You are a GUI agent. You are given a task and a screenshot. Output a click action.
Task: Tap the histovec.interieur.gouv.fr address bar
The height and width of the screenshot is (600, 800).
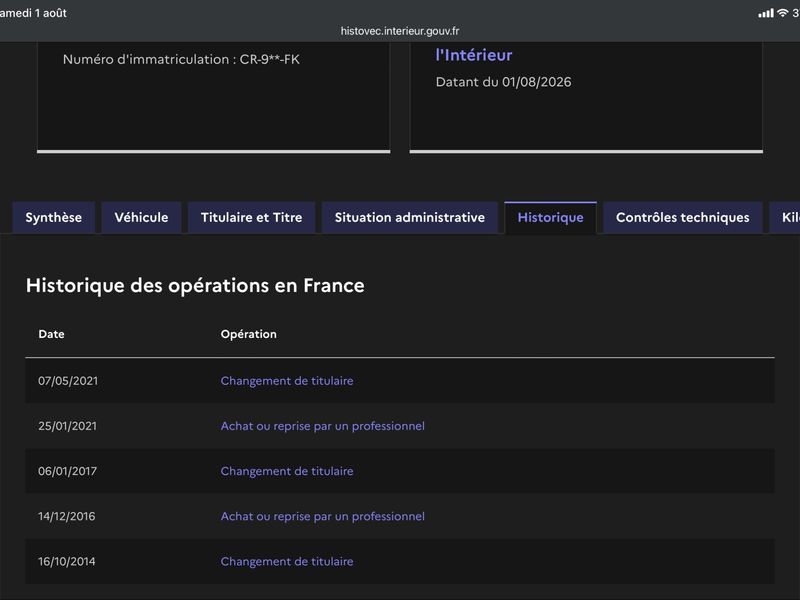coord(400,31)
